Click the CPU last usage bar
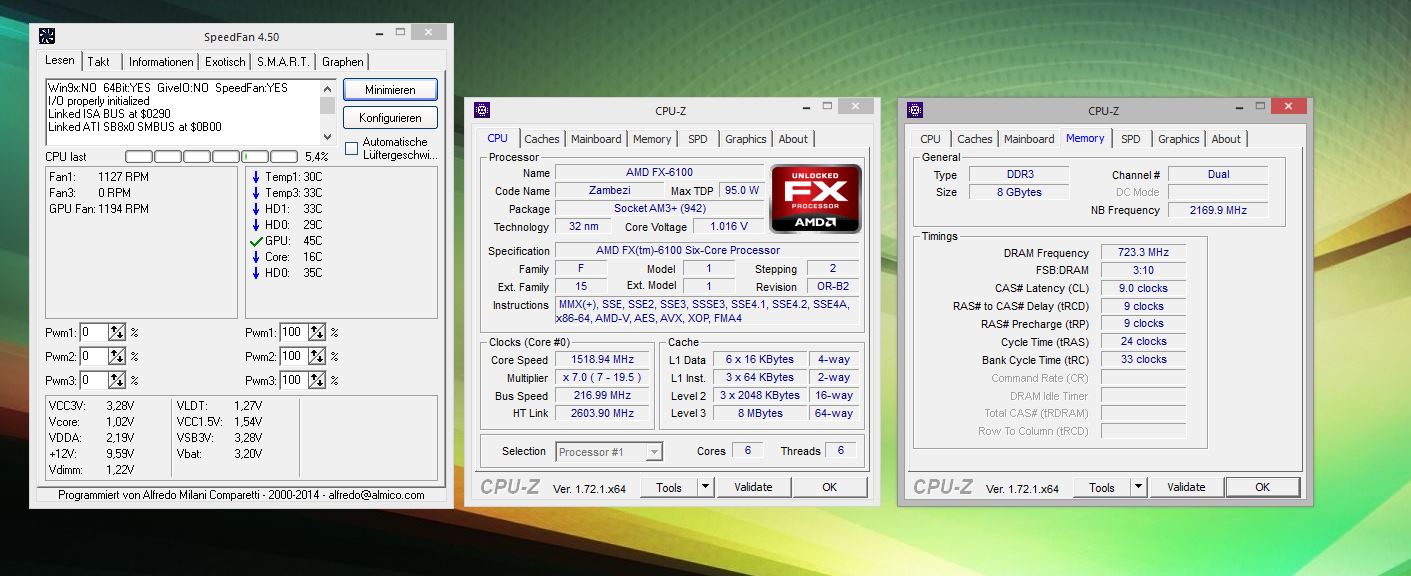Image resolution: width=1411 pixels, height=576 pixels. coord(212,157)
